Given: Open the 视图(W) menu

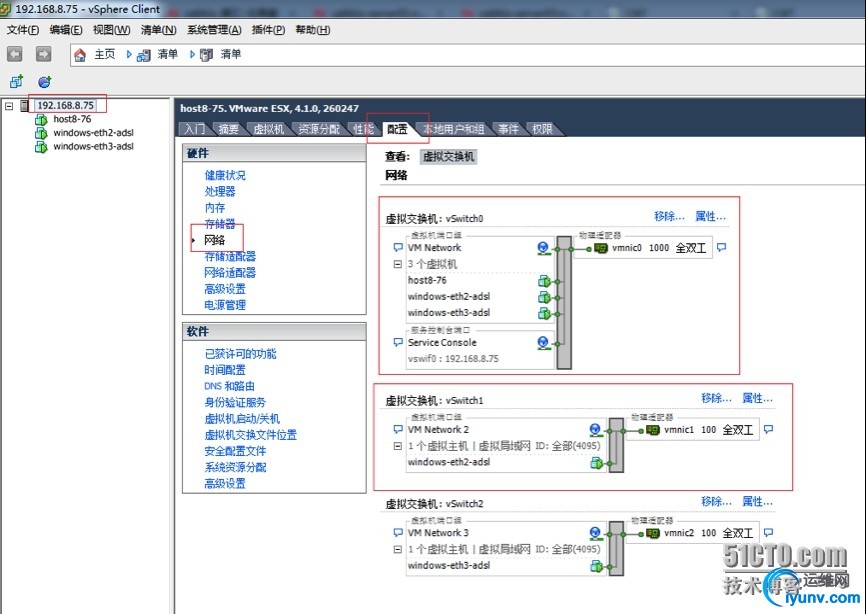Looking at the screenshot, I should (x=112, y=30).
